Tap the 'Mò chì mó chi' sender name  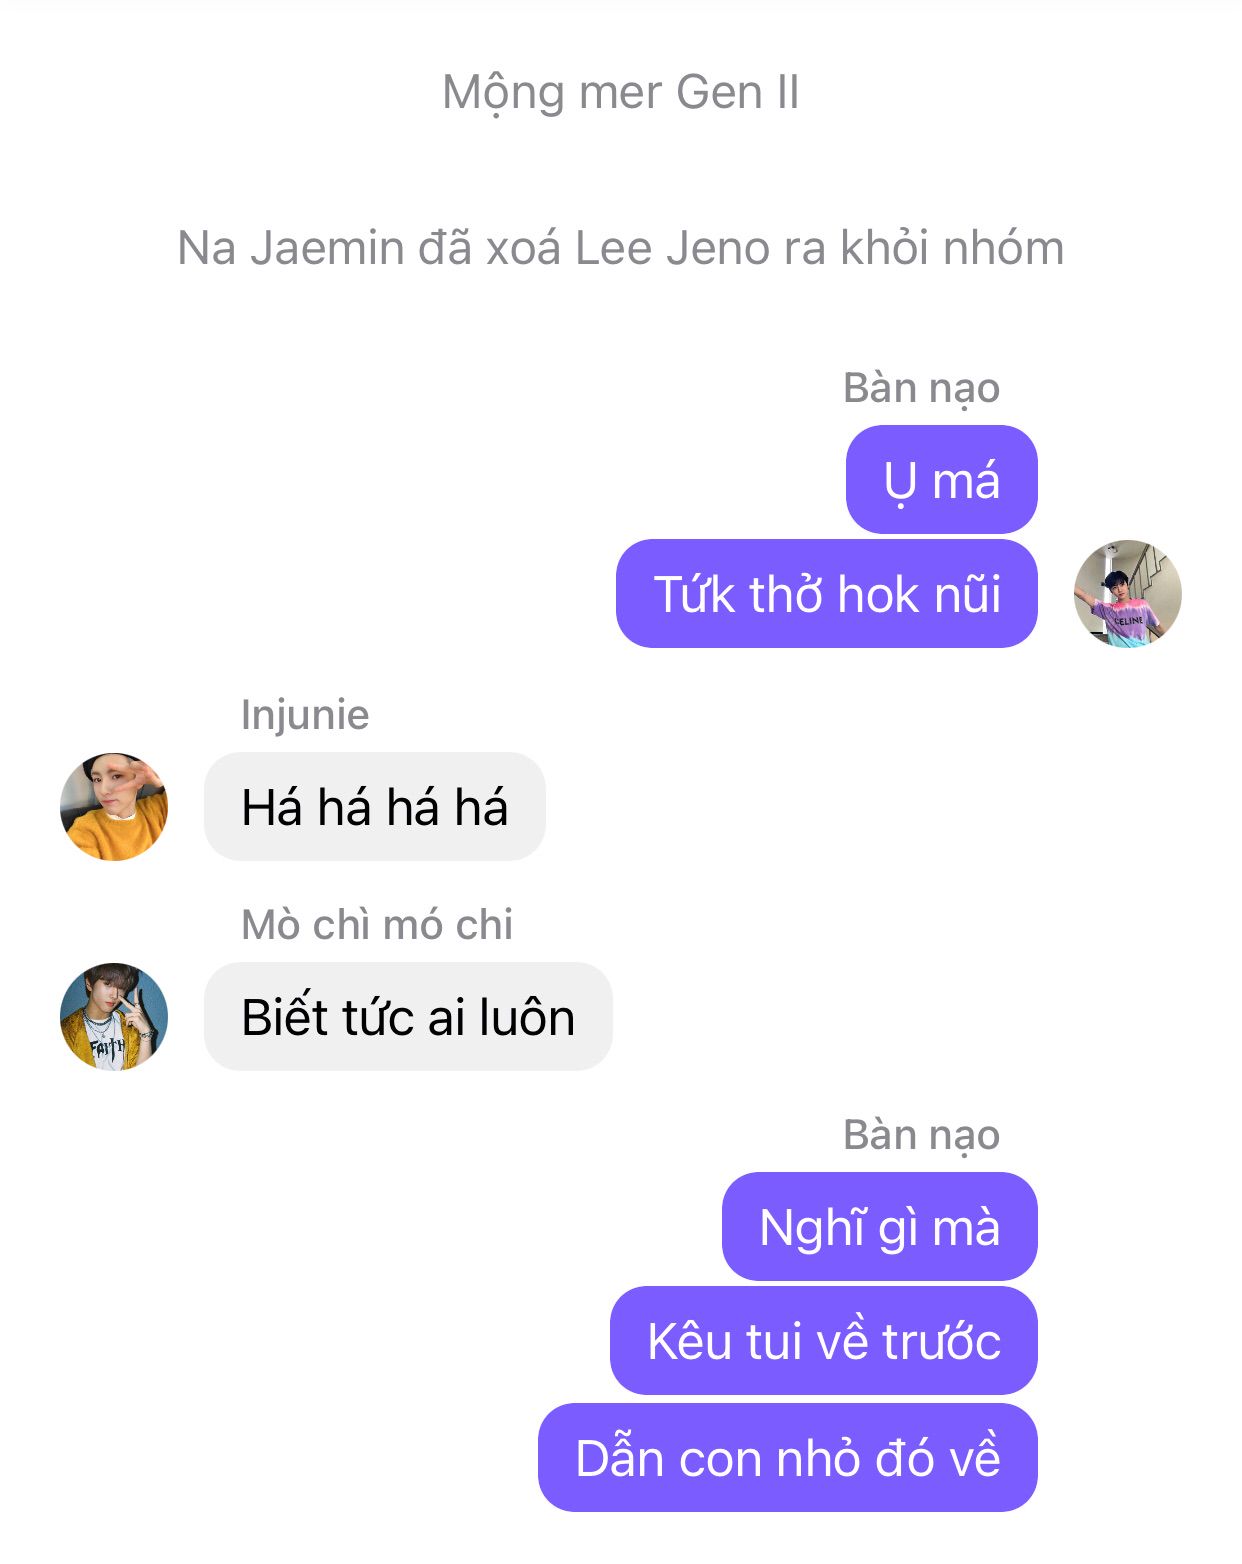(377, 925)
